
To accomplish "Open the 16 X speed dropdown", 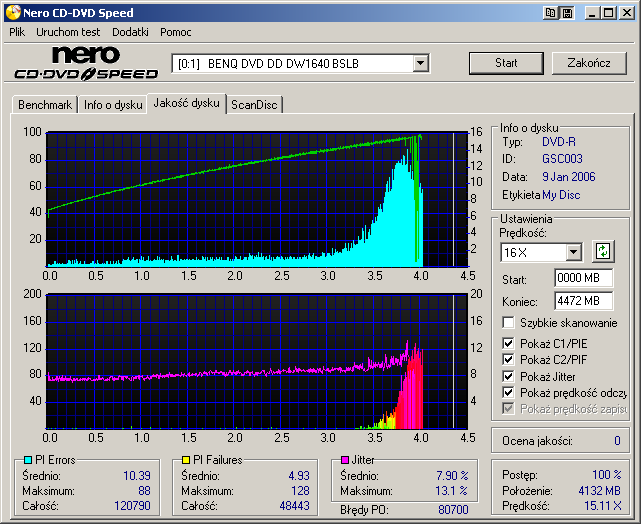I will 574,252.
